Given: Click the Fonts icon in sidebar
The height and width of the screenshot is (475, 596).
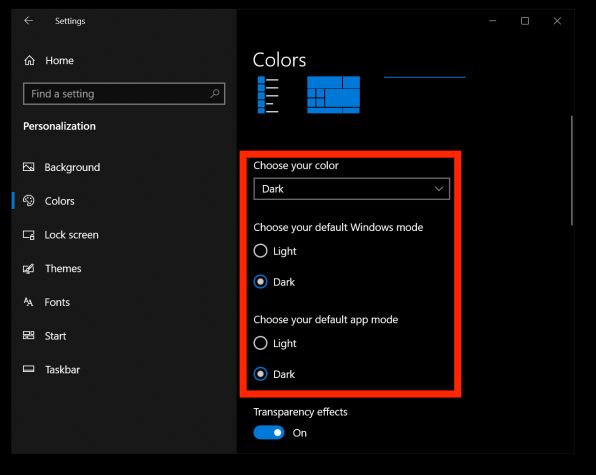Looking at the screenshot, I should (x=29, y=302).
